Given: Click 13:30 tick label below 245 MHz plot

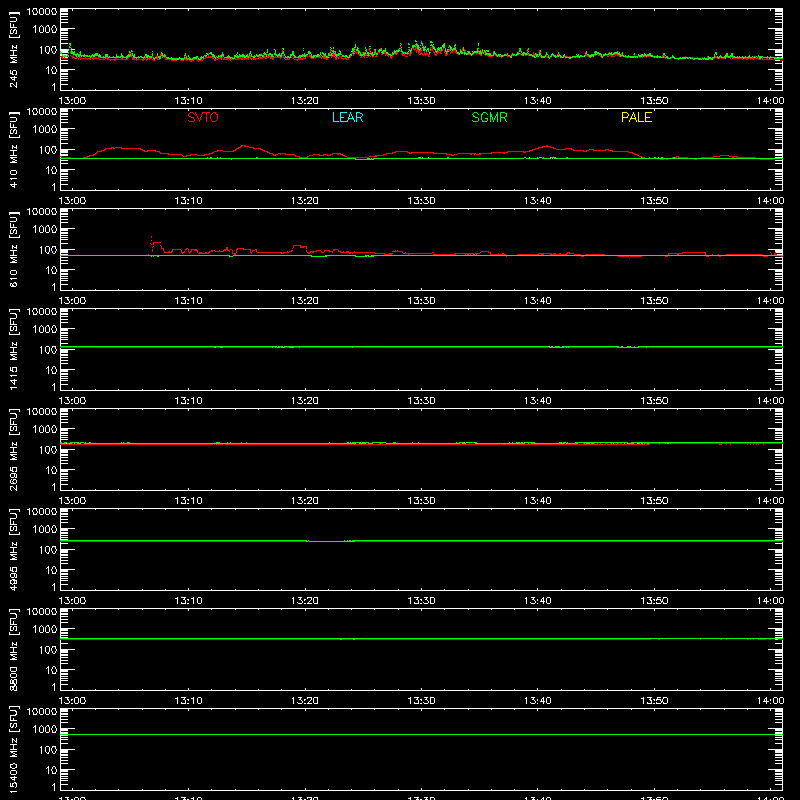Looking at the screenshot, I should pos(421,101).
